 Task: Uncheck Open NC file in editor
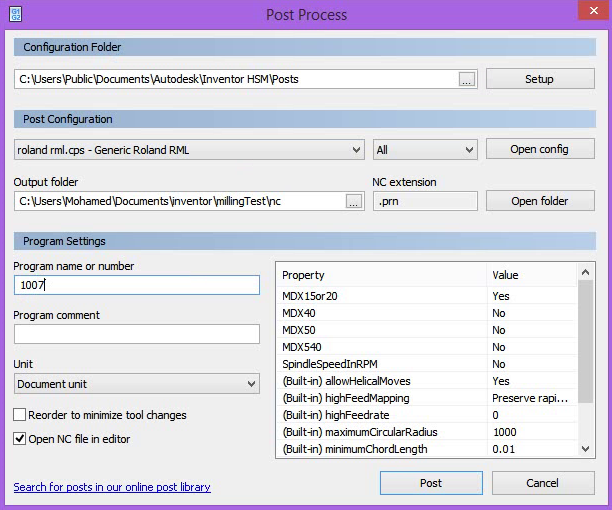click(20, 439)
